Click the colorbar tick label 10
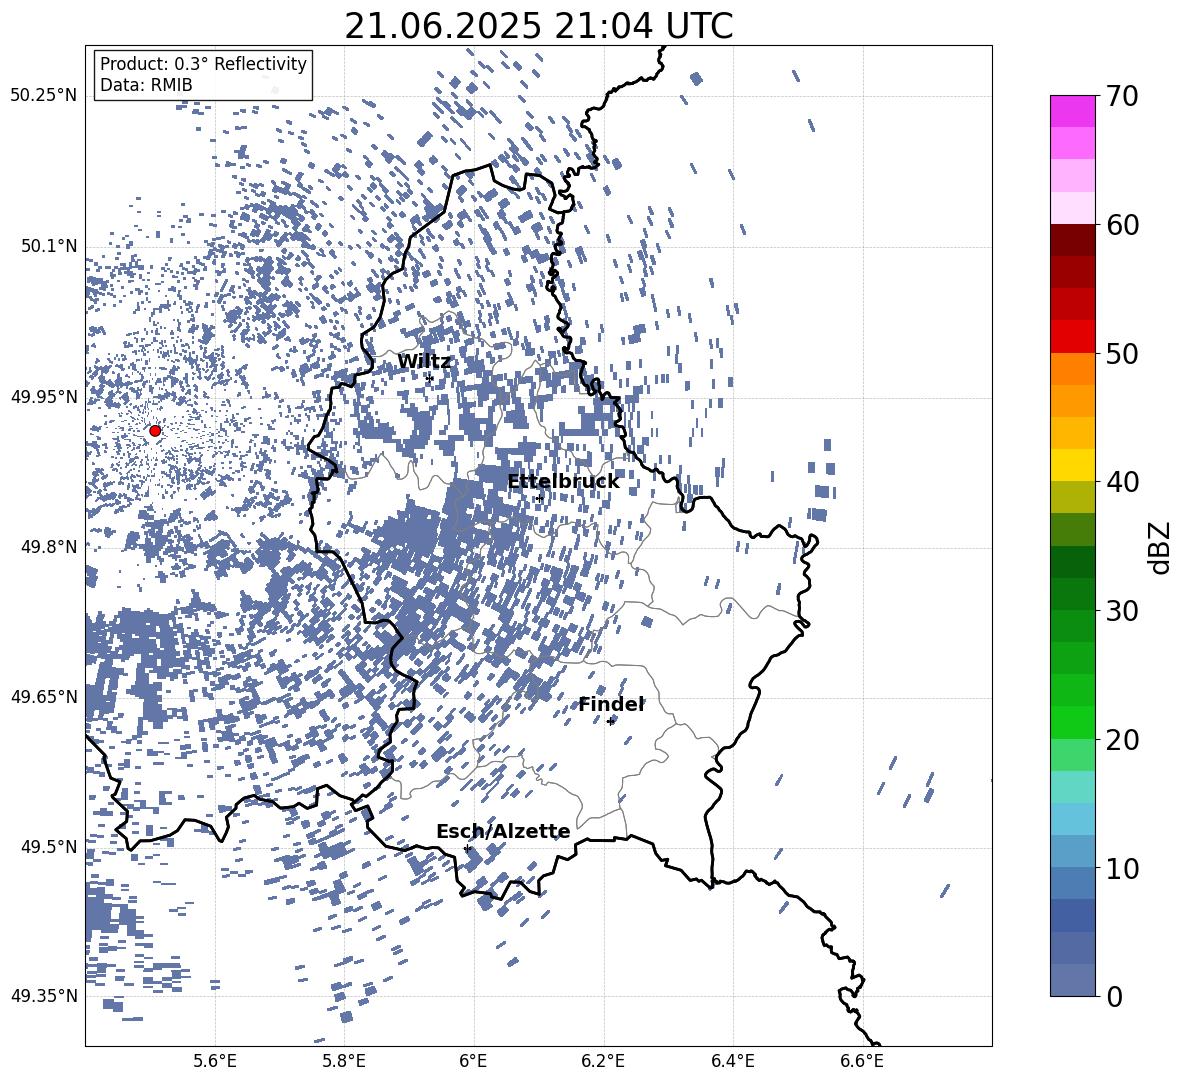 (x=1122, y=868)
